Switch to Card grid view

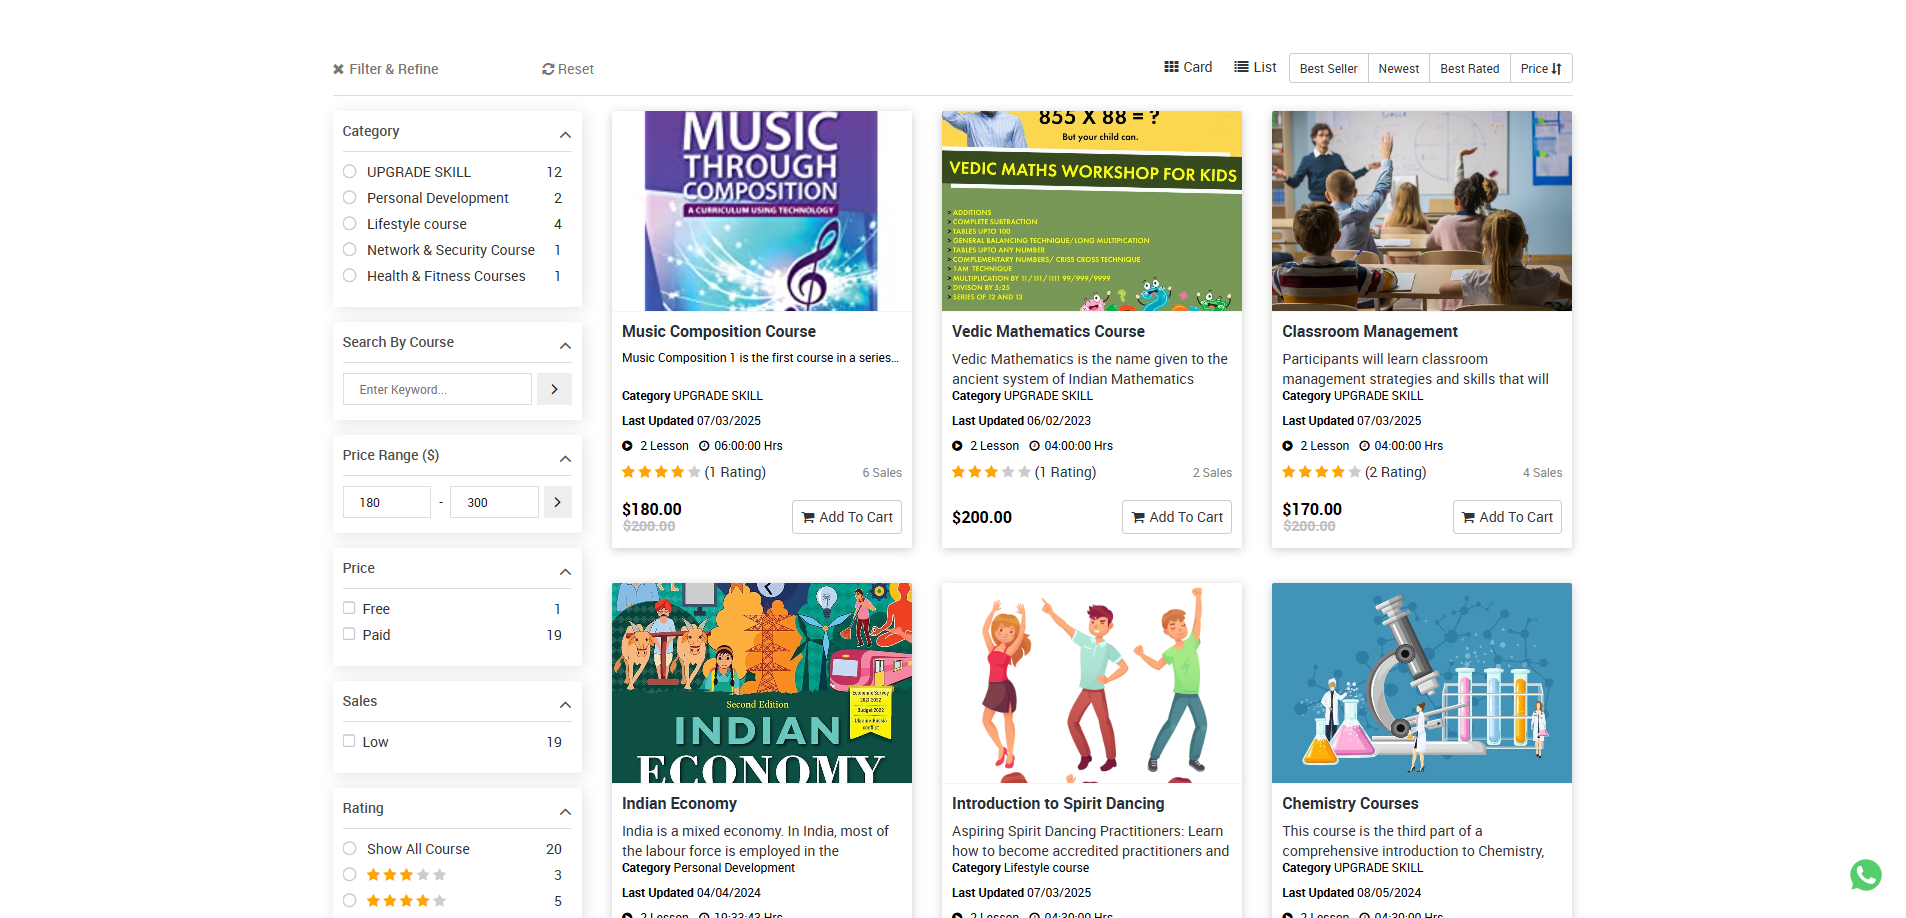pos(1188,67)
